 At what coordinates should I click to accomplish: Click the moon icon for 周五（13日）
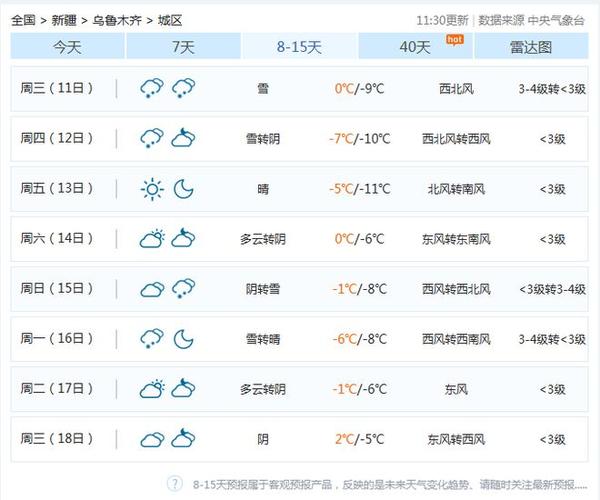point(183,189)
